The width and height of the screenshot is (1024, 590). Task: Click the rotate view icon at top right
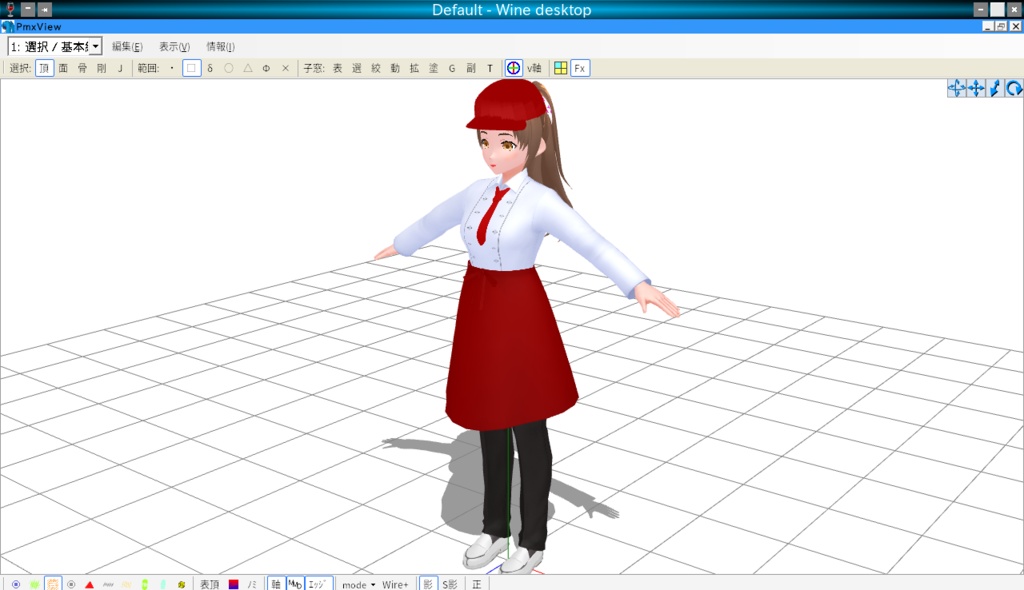[x=1016, y=88]
